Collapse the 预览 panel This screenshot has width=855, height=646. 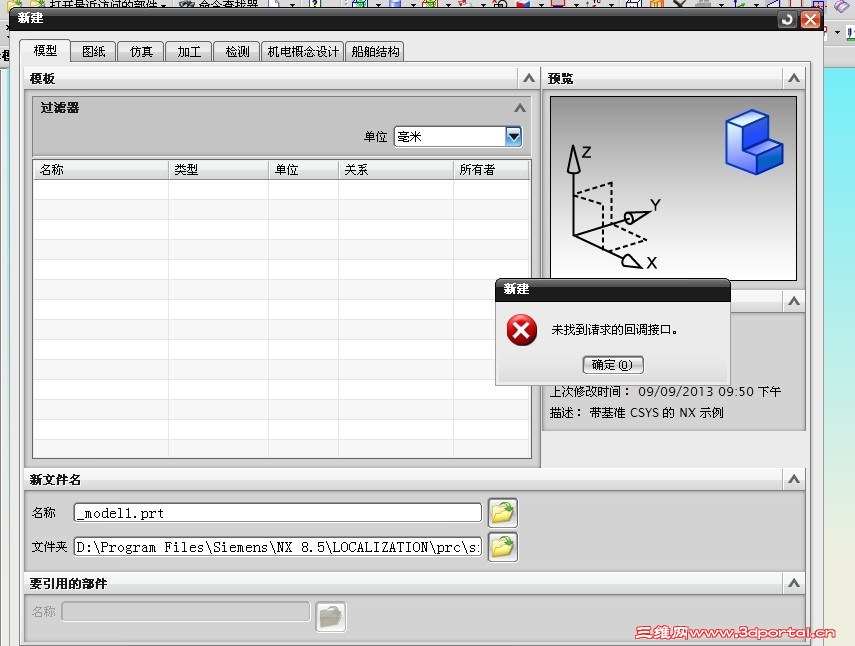coord(793,78)
